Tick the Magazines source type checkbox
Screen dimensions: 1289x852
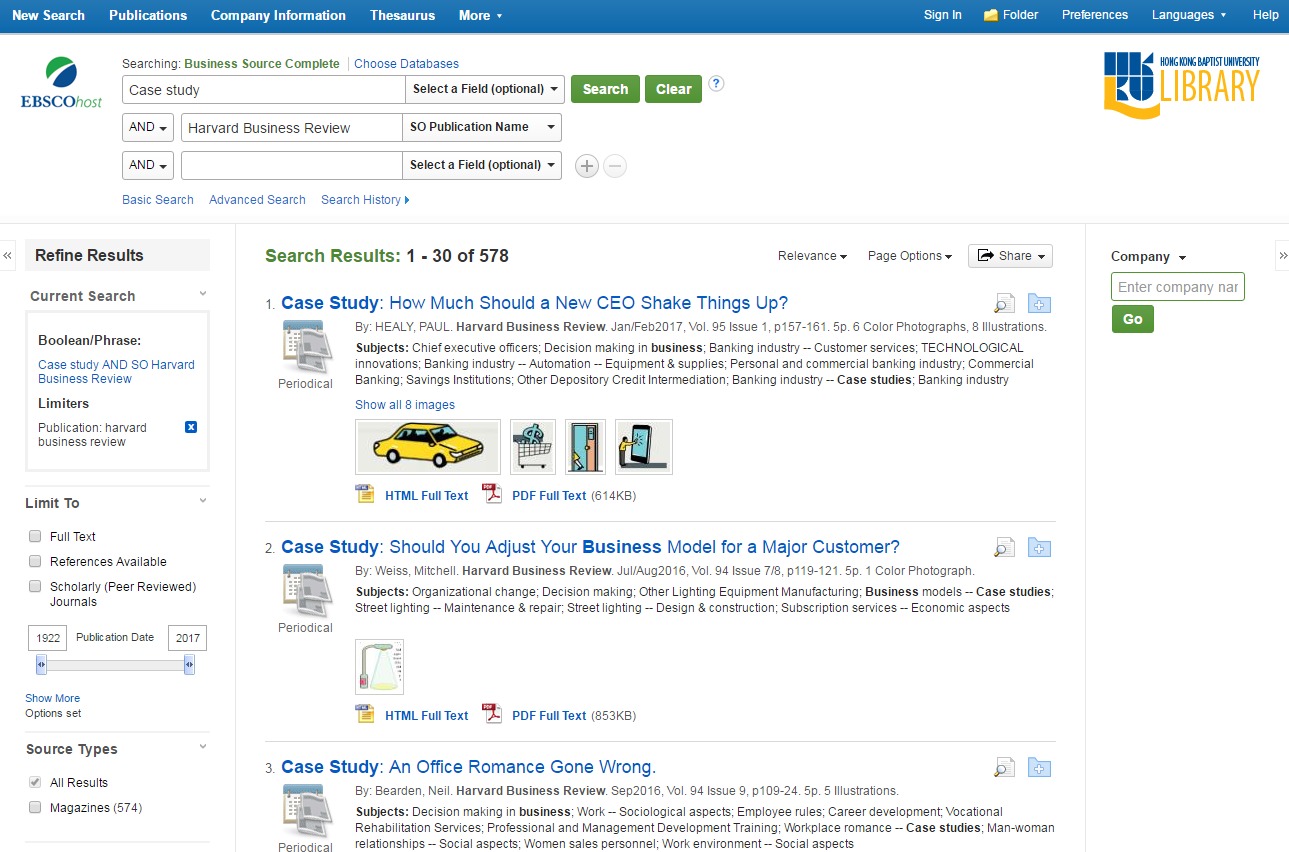point(35,808)
